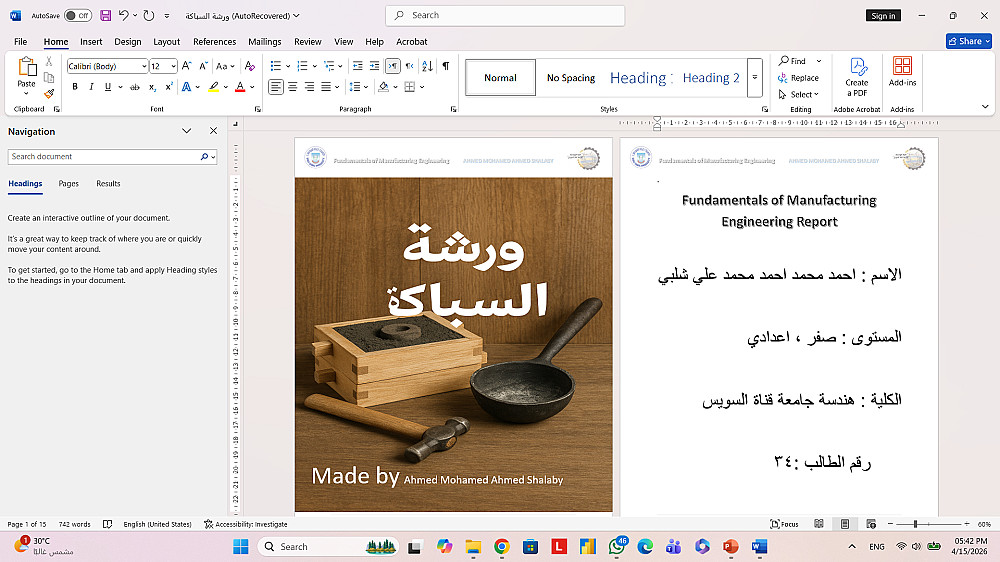The height and width of the screenshot is (562, 1000).
Task: Click the Cut scissors icon
Action: 49,62
